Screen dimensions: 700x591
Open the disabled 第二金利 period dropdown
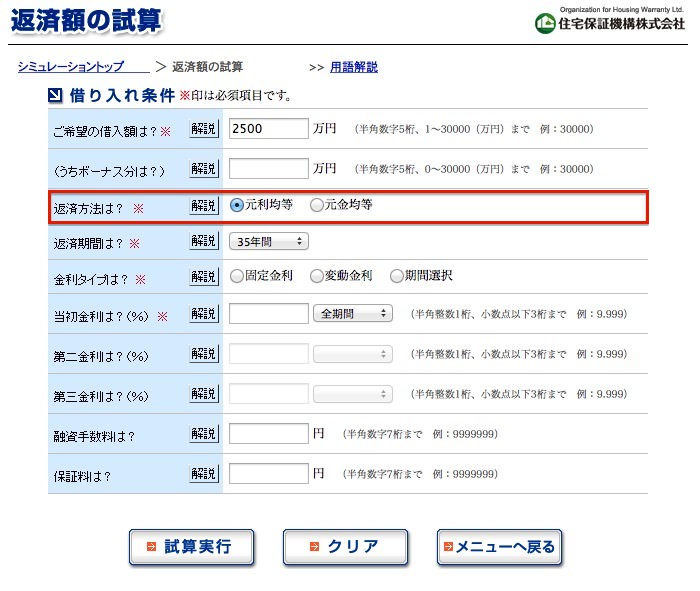[353, 354]
